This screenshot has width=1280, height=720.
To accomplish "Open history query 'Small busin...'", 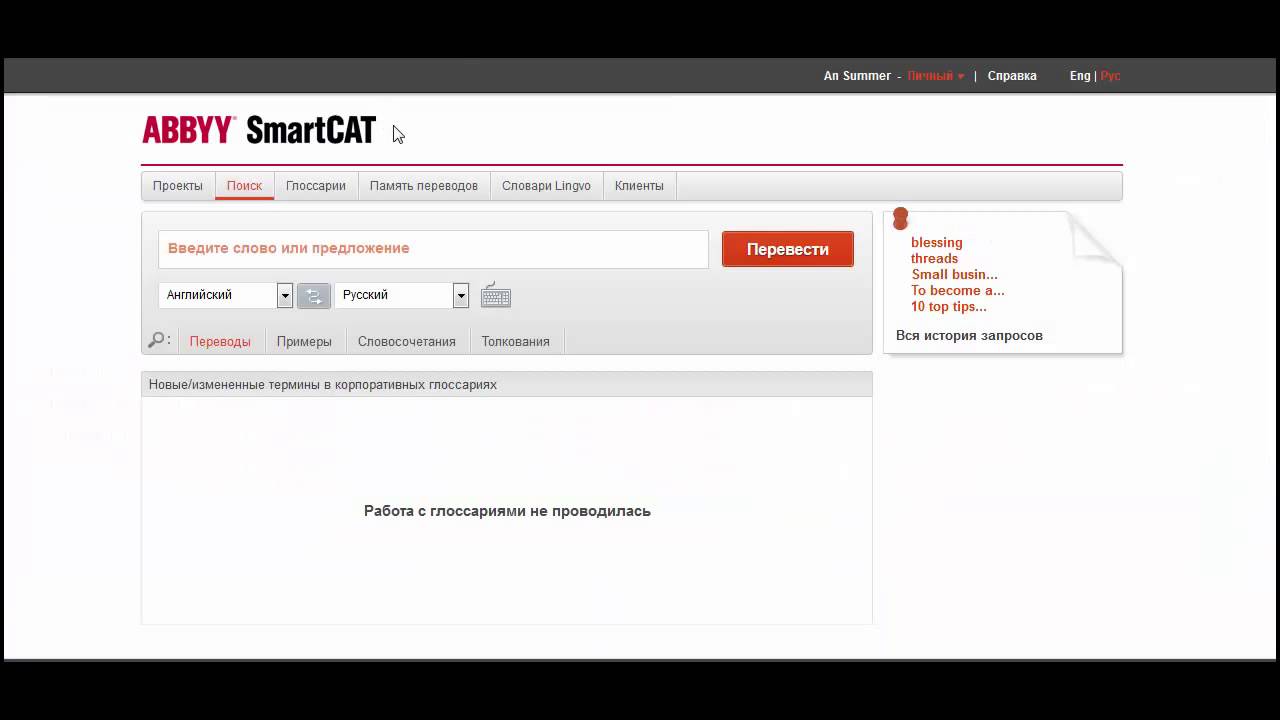I will click(x=954, y=275).
